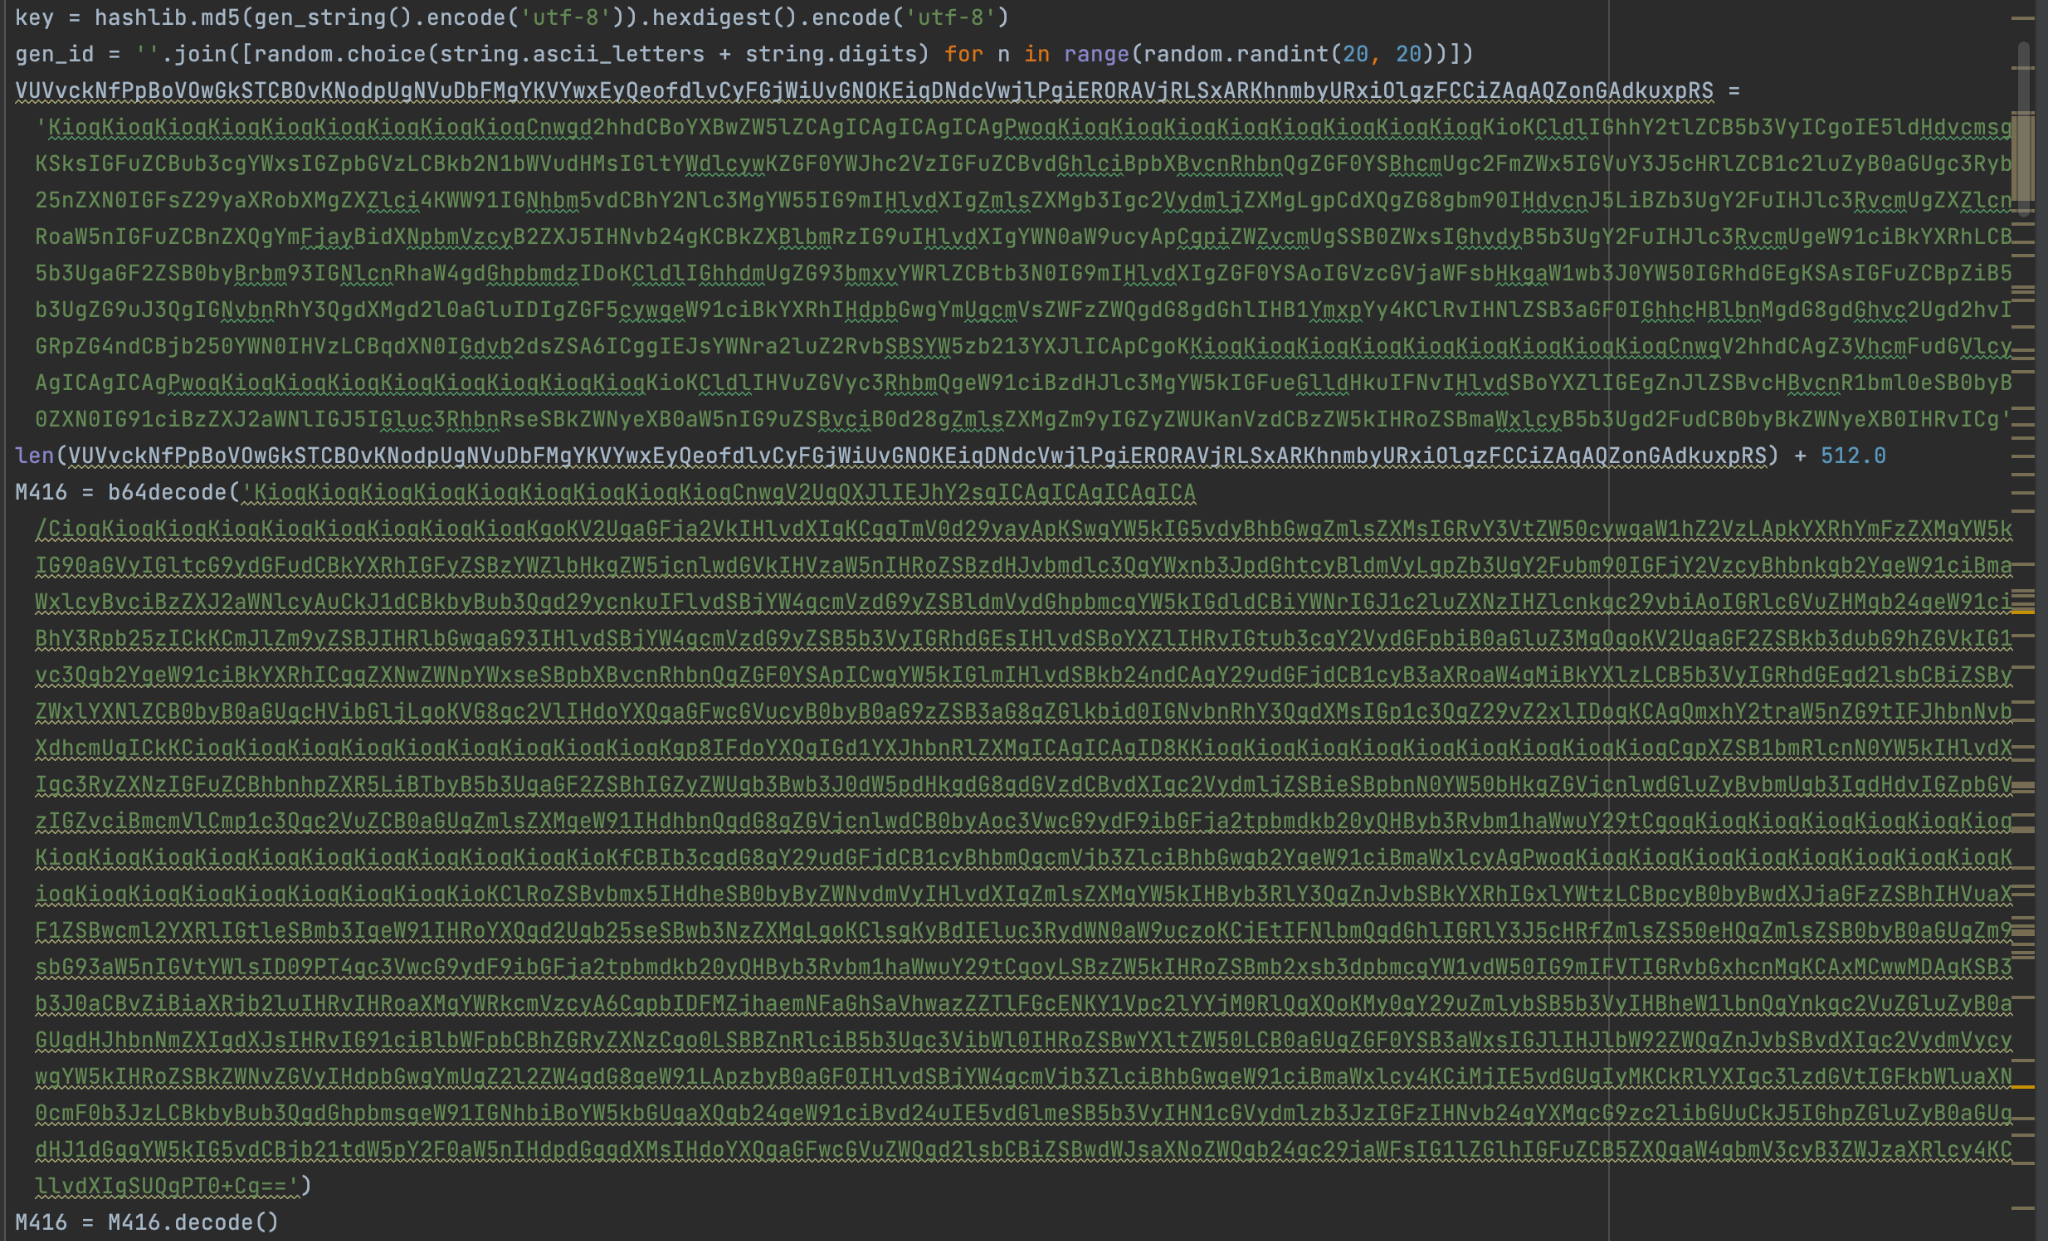Click the vertical editor scrollbar thumb
2048x1241 pixels.
(x=2023, y=130)
